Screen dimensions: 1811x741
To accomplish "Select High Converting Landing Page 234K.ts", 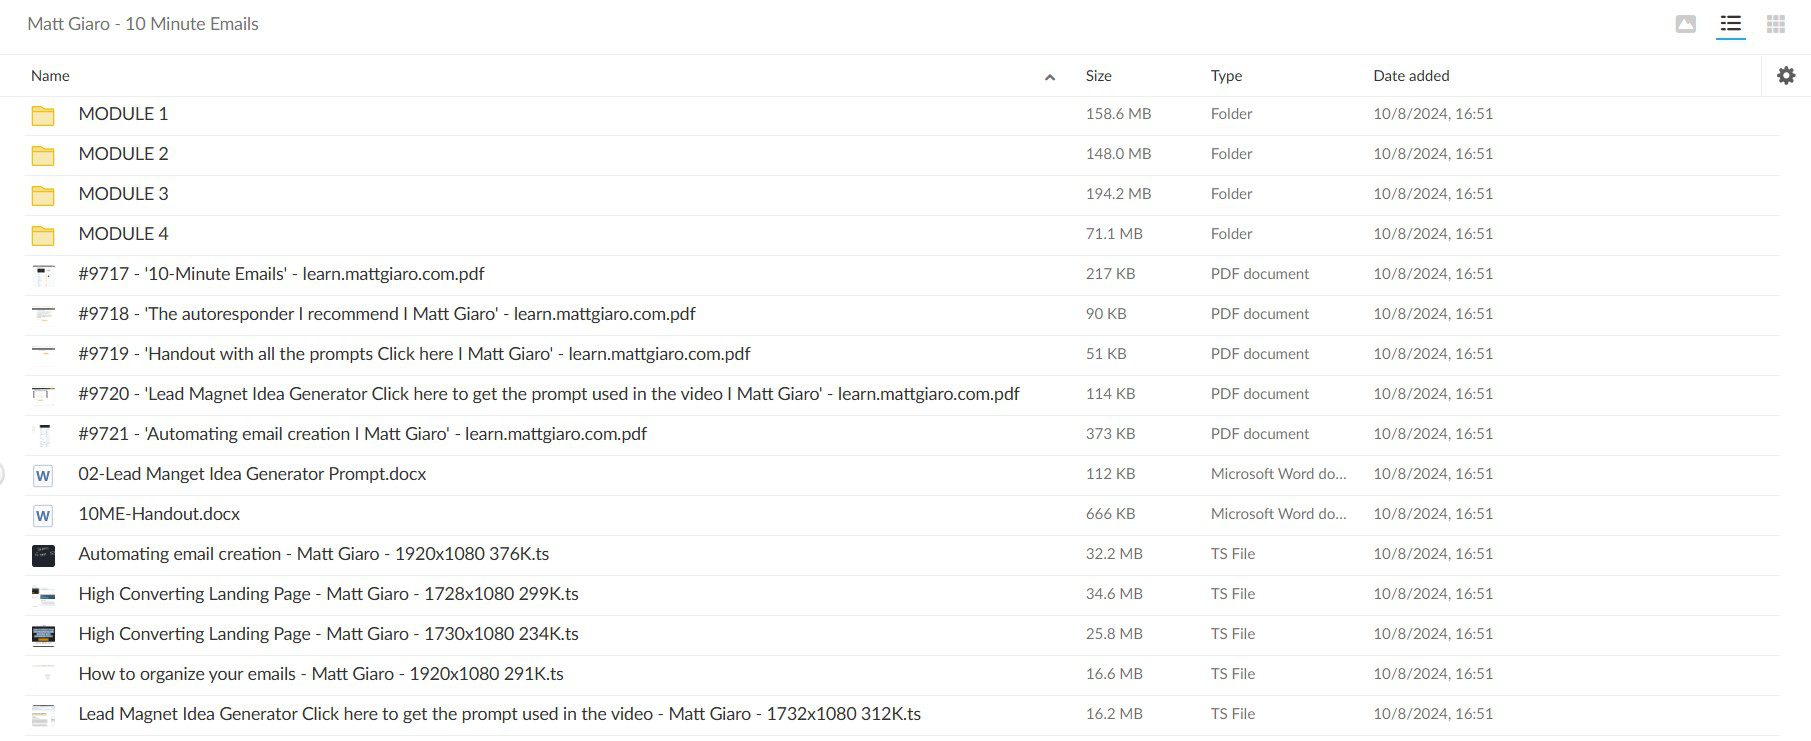I will (x=328, y=634).
